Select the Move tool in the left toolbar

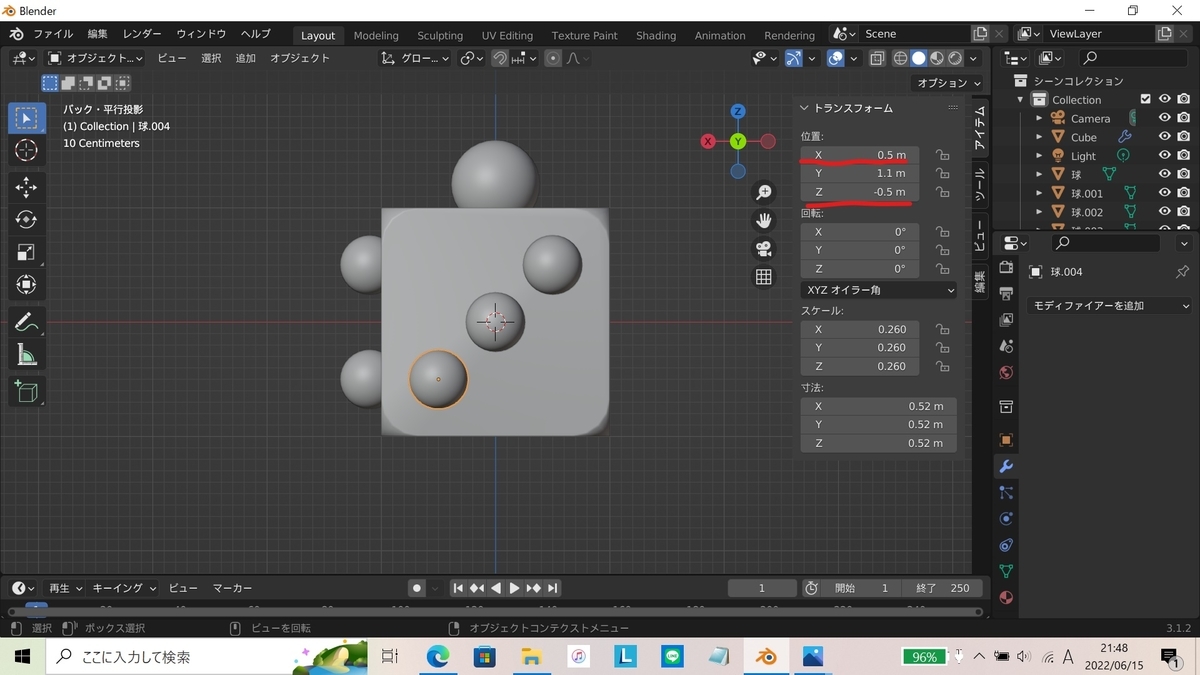tap(27, 187)
